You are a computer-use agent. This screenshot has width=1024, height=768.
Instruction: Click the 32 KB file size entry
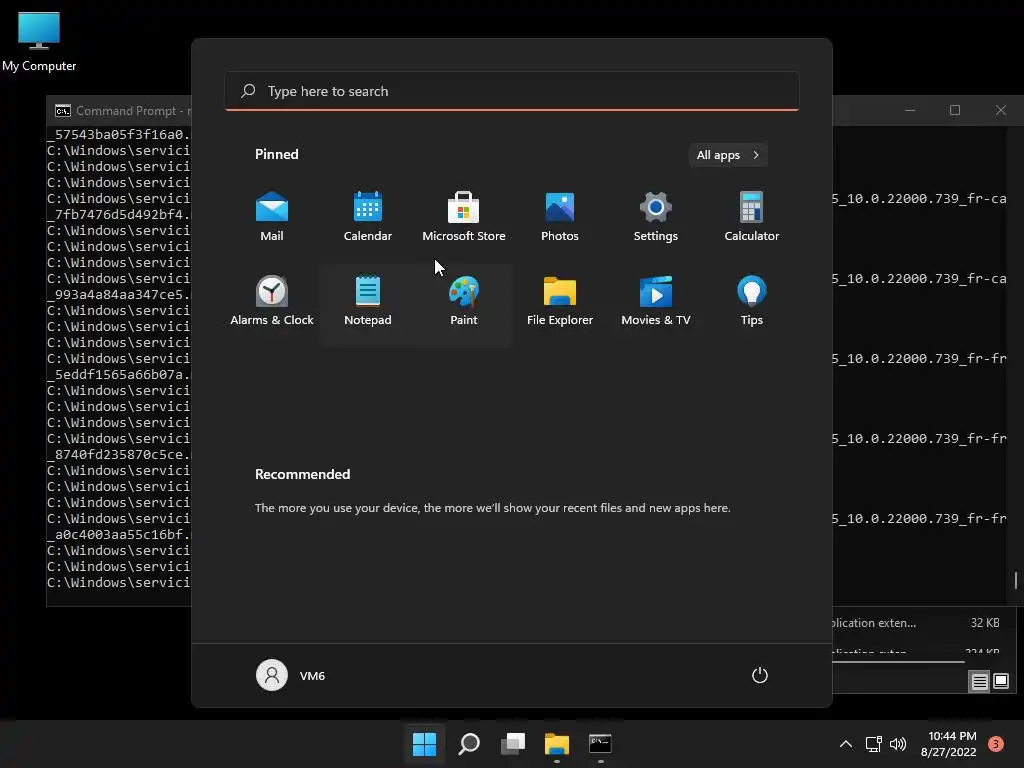tap(985, 623)
